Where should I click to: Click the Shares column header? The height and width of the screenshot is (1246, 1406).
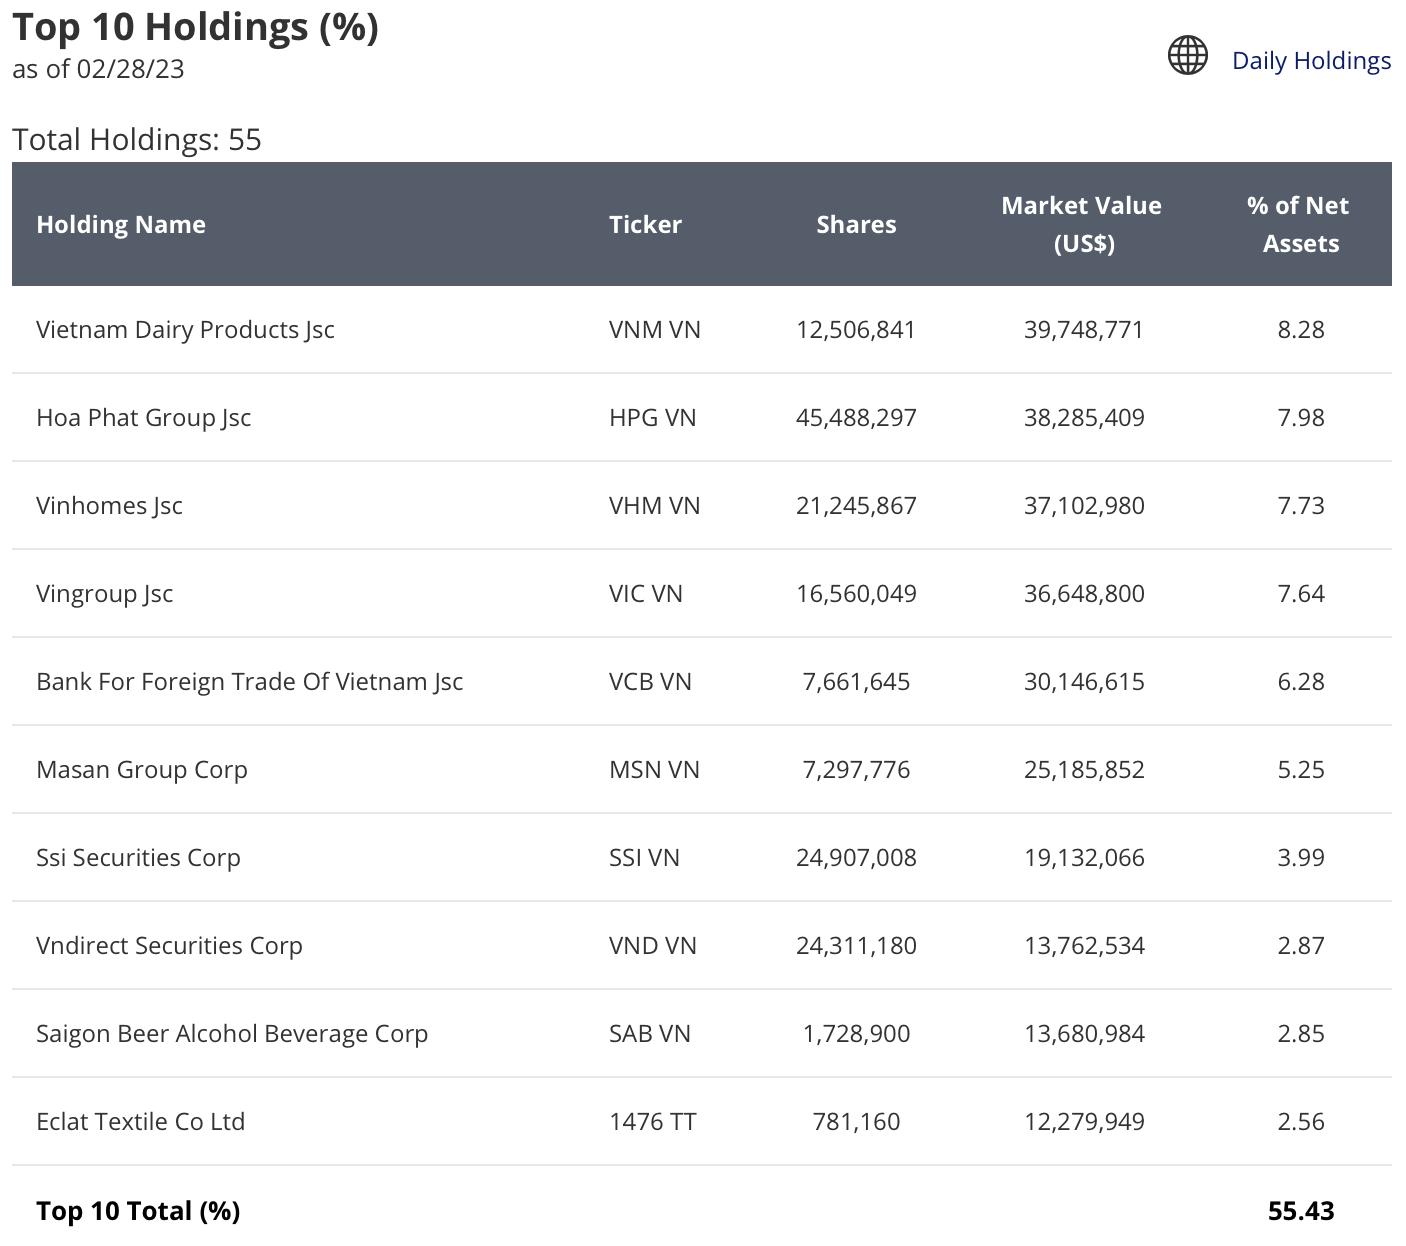(856, 224)
